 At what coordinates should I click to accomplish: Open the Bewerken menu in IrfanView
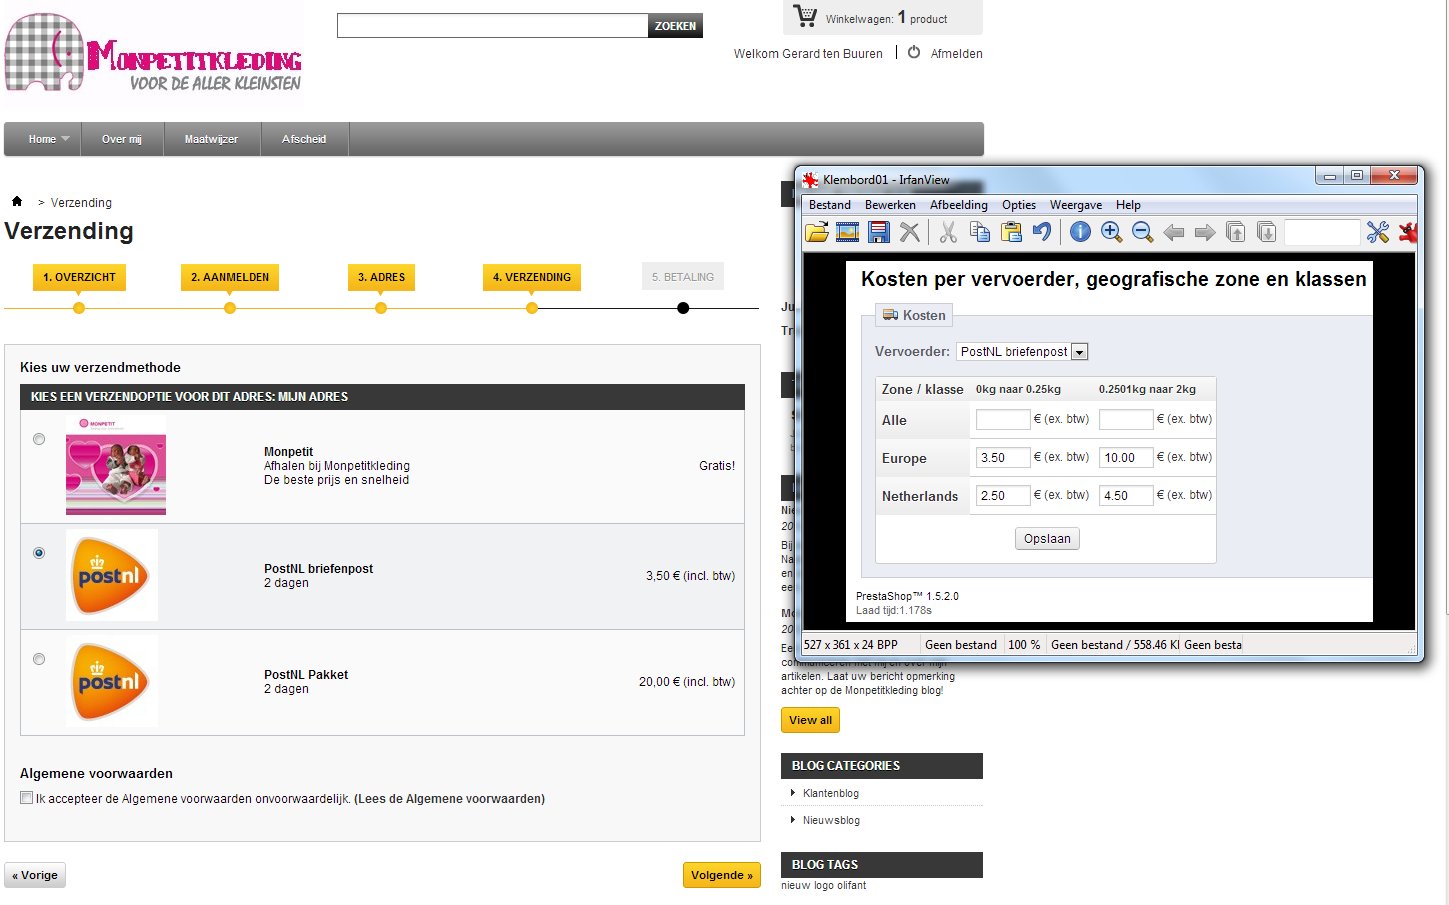tap(890, 205)
